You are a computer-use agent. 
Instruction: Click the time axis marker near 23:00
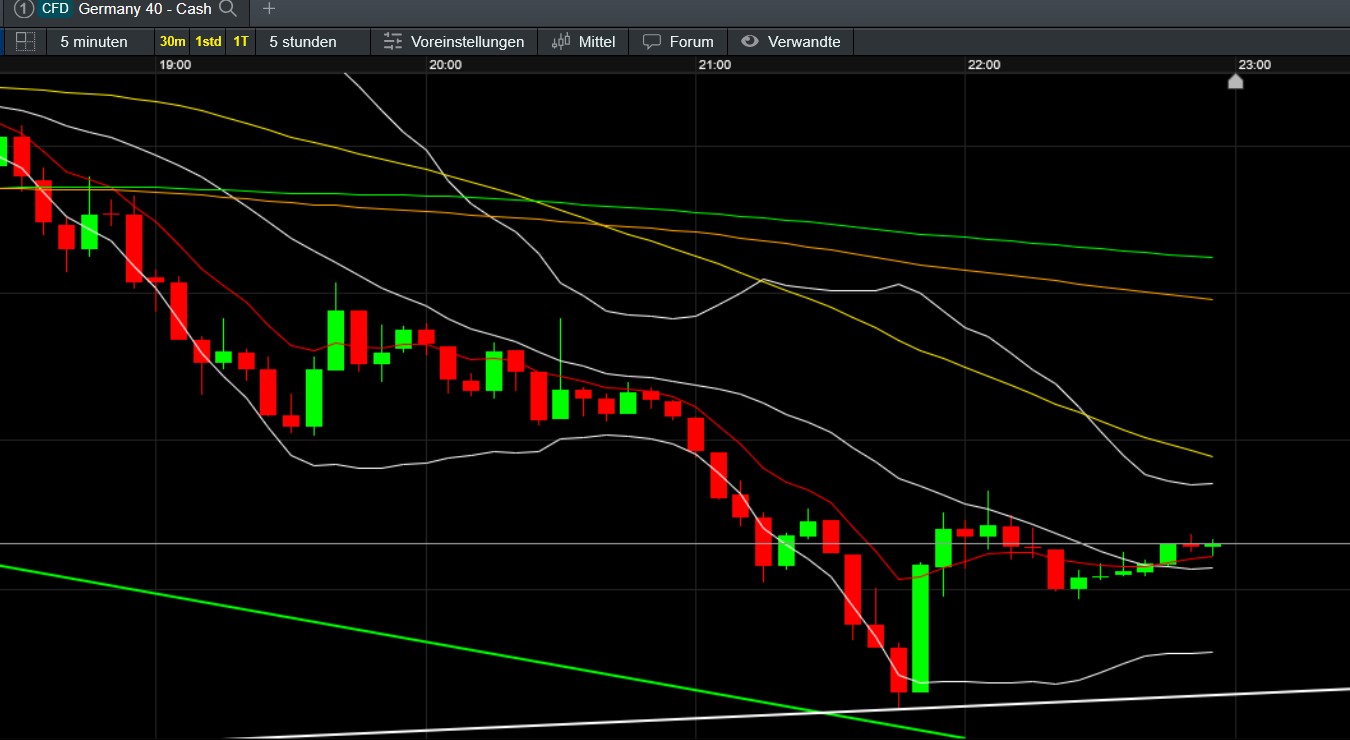[x=1235, y=82]
